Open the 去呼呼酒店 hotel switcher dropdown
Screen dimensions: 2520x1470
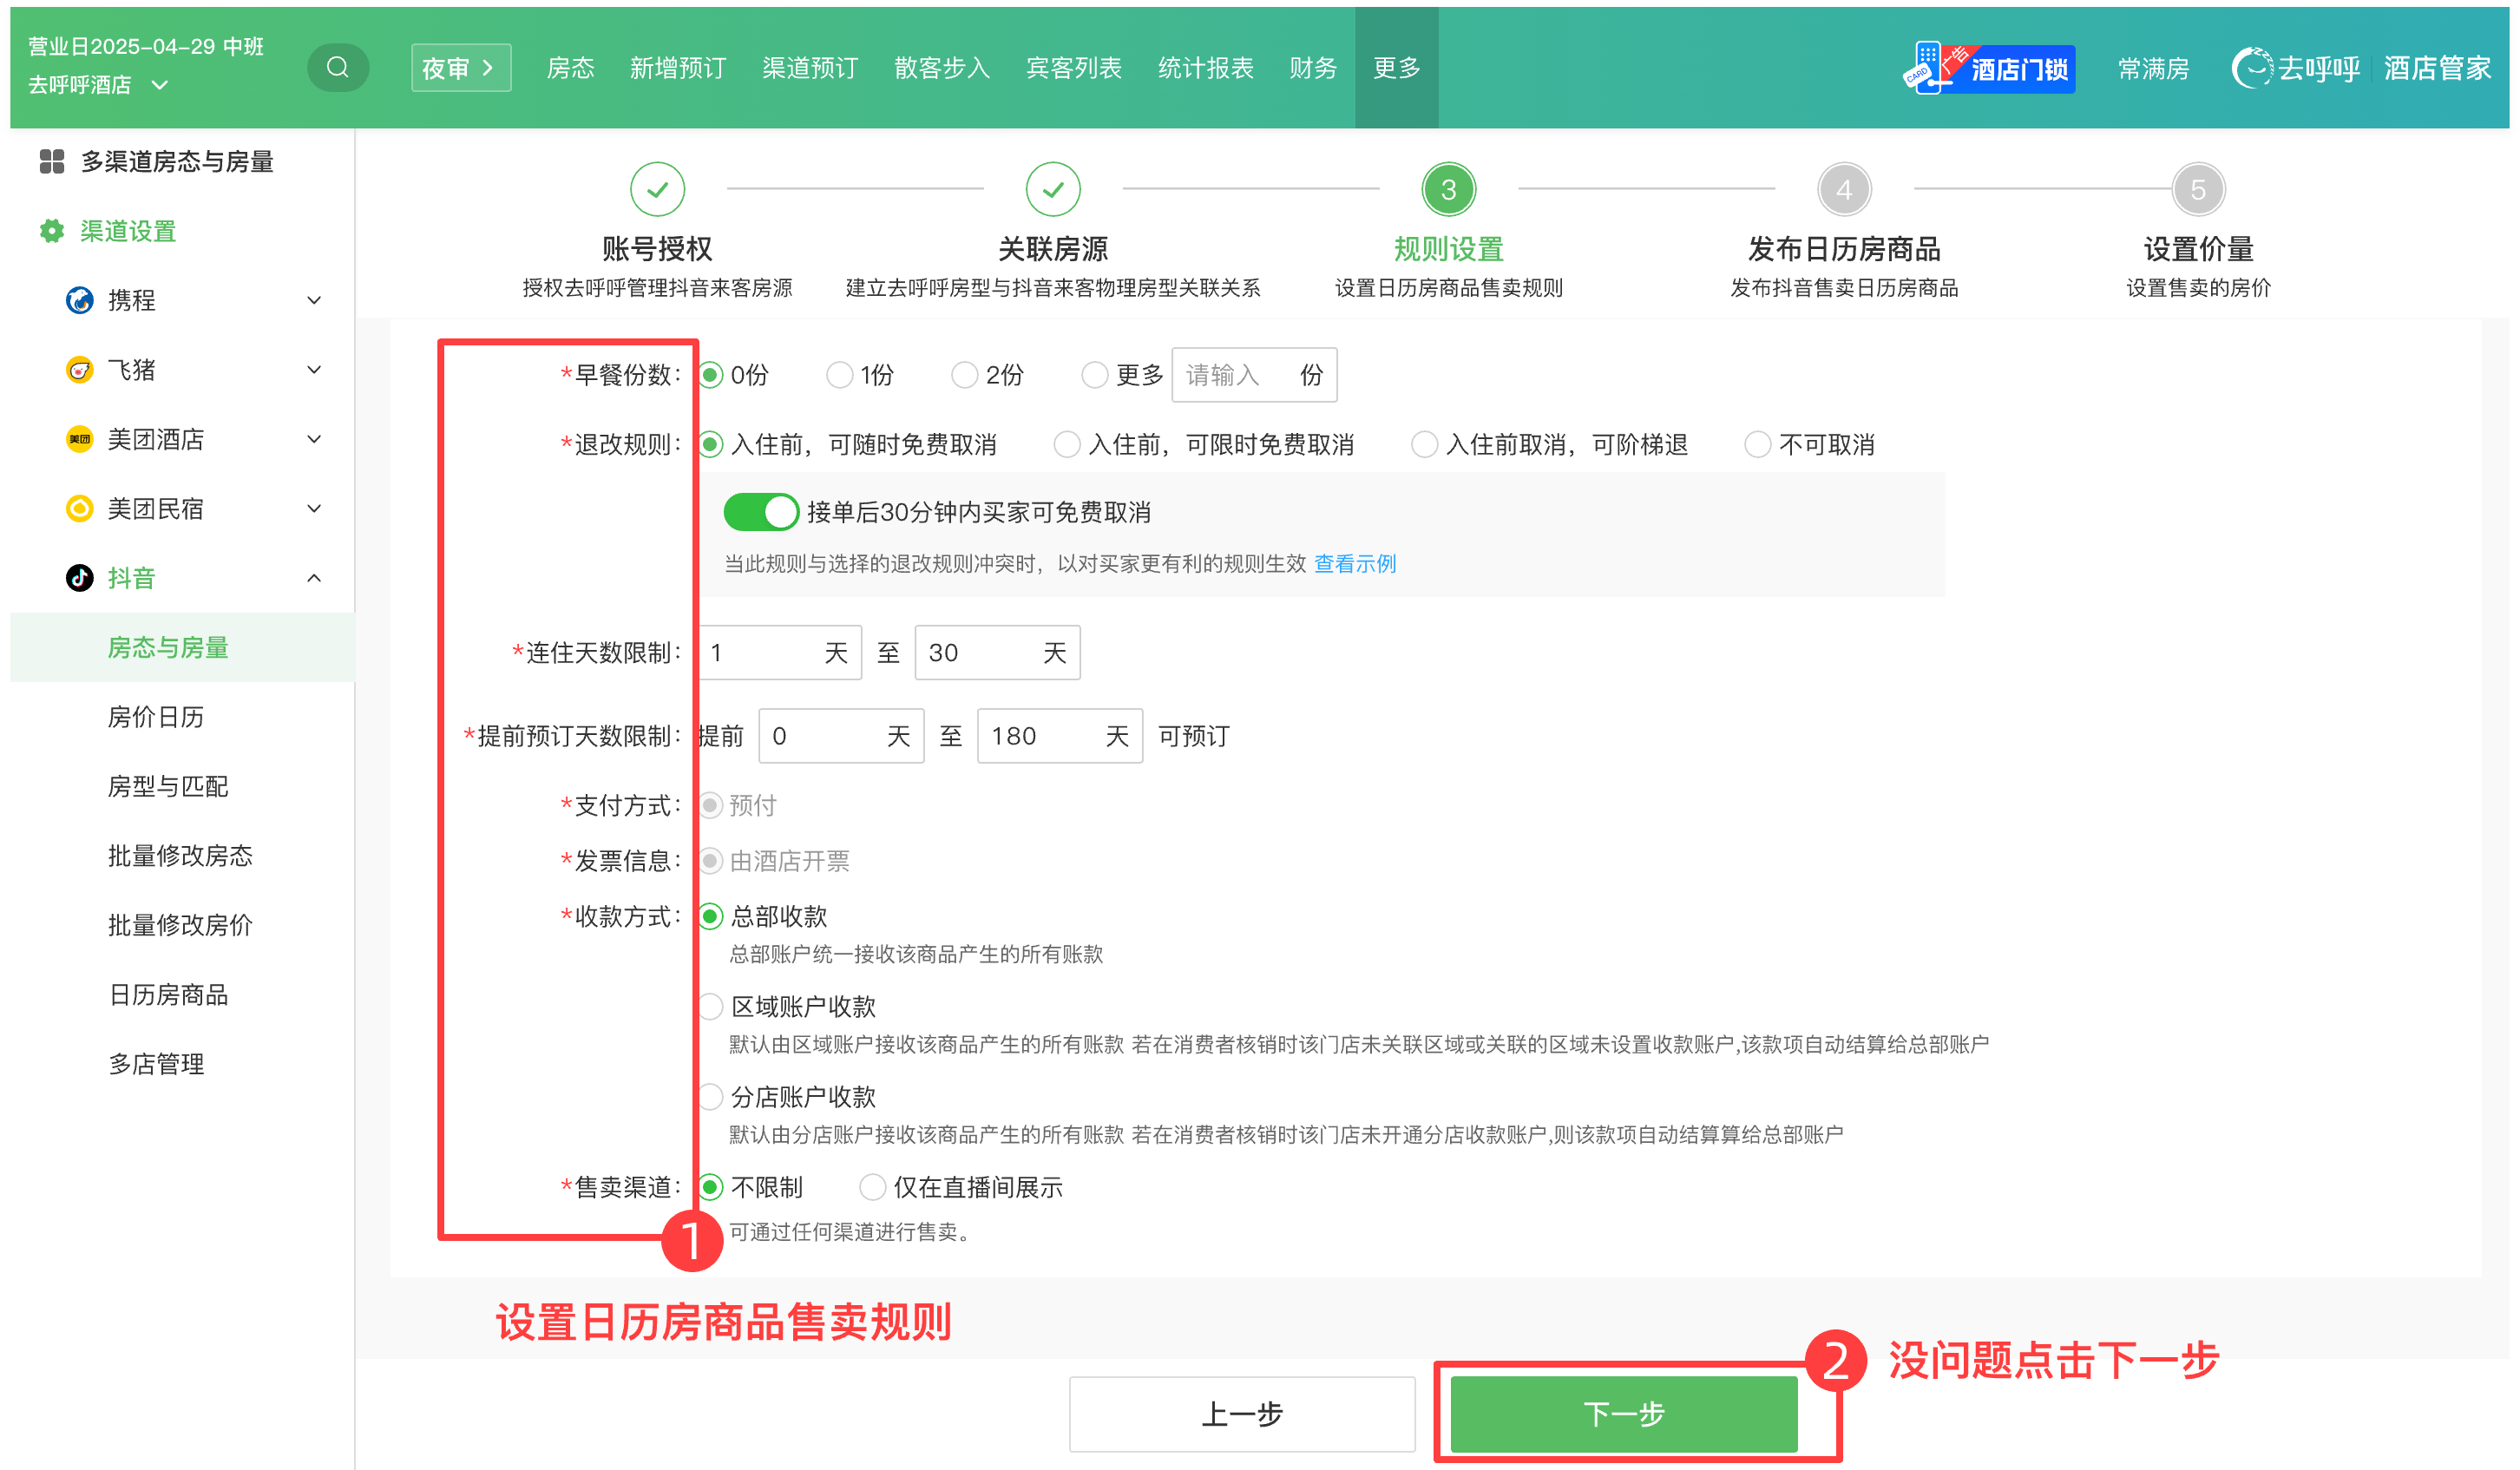(97, 85)
